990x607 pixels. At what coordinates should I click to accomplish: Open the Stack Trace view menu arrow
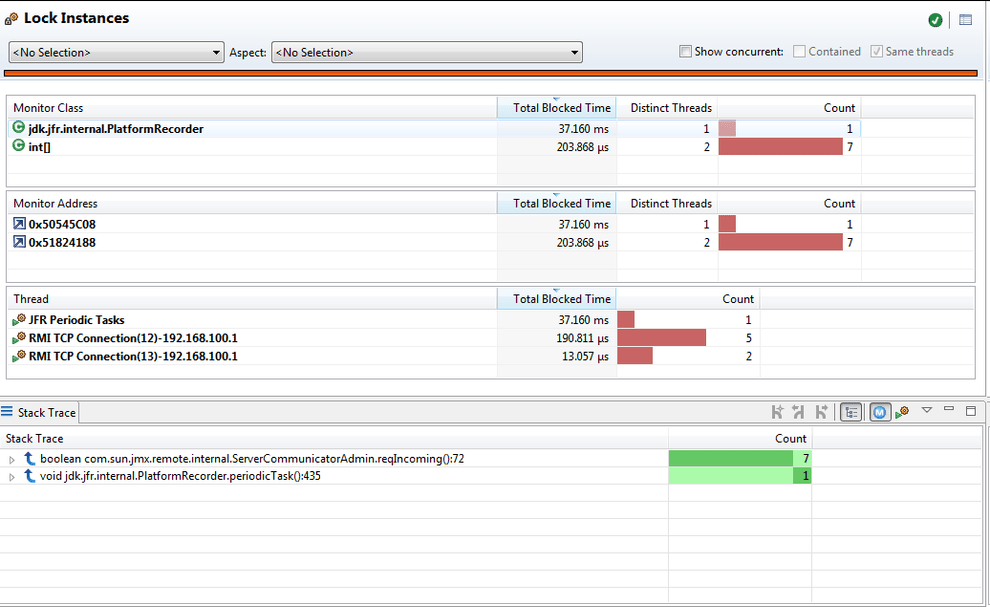tap(927, 411)
